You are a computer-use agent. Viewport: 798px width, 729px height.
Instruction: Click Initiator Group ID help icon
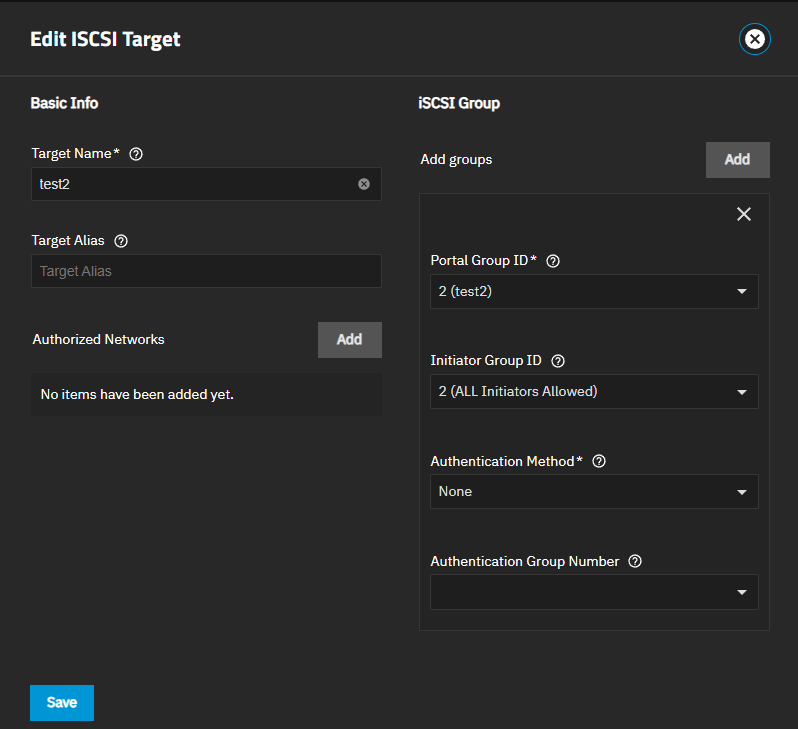pos(558,361)
